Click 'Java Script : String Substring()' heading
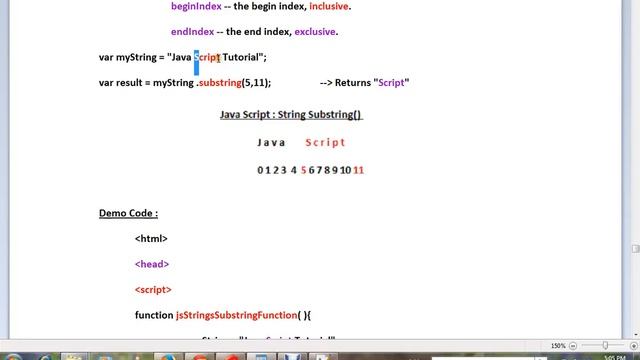Image resolution: width=640 pixels, height=360 pixels. tap(291, 115)
